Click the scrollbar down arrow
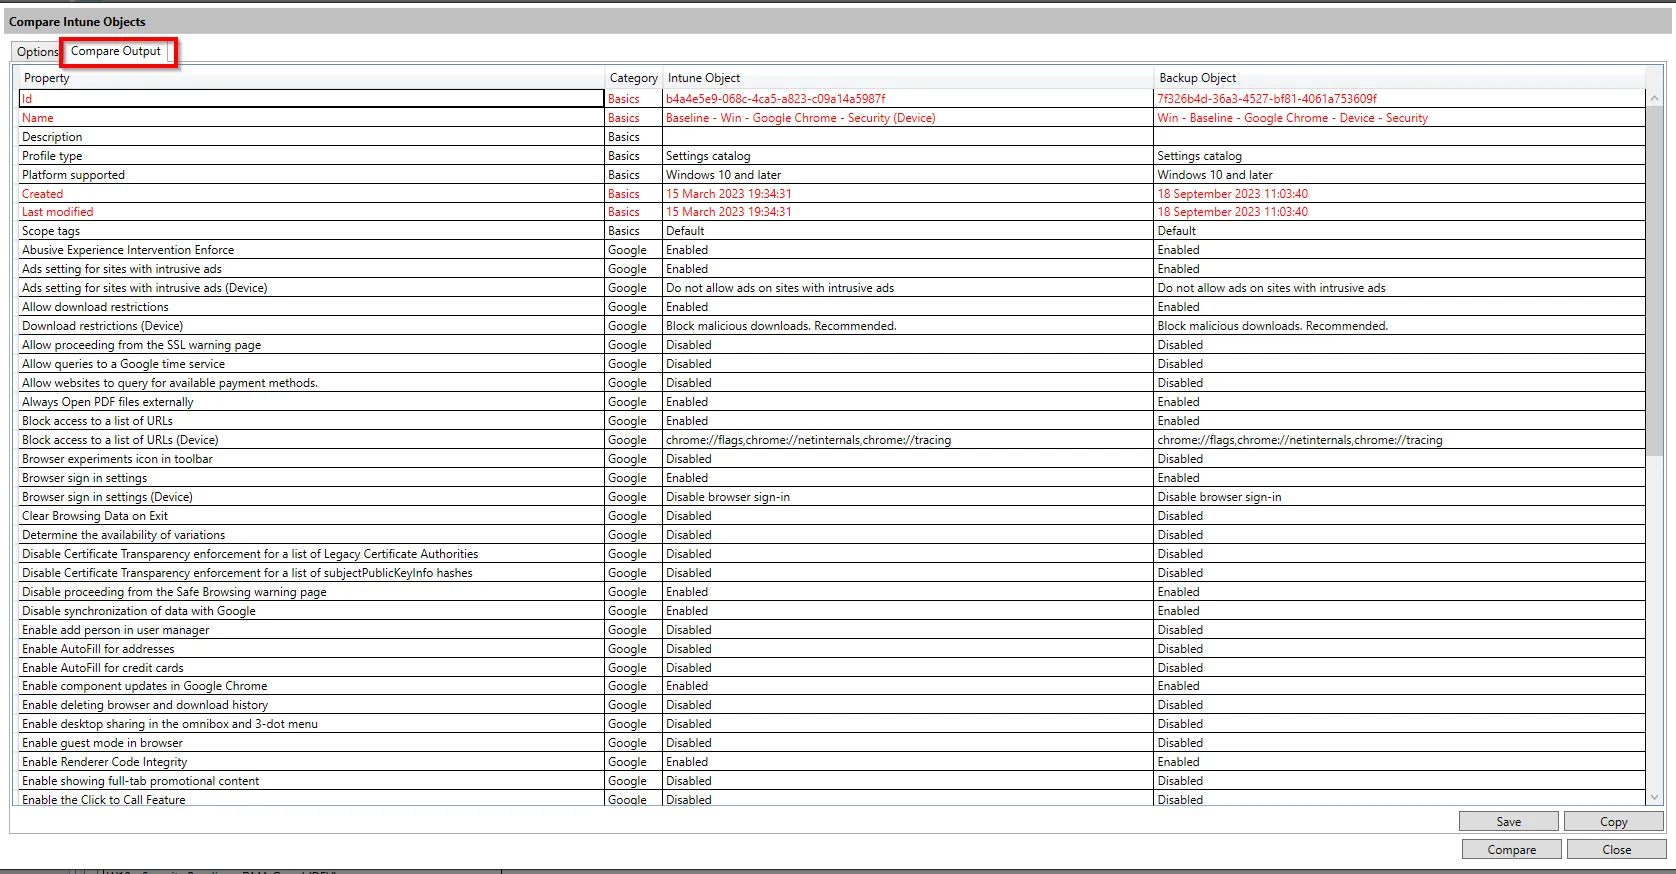 pos(1654,797)
